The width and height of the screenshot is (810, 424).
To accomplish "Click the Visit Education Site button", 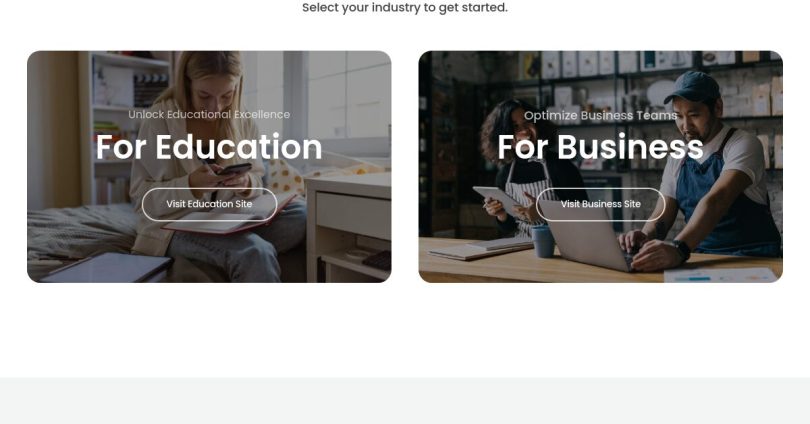I will click(209, 205).
